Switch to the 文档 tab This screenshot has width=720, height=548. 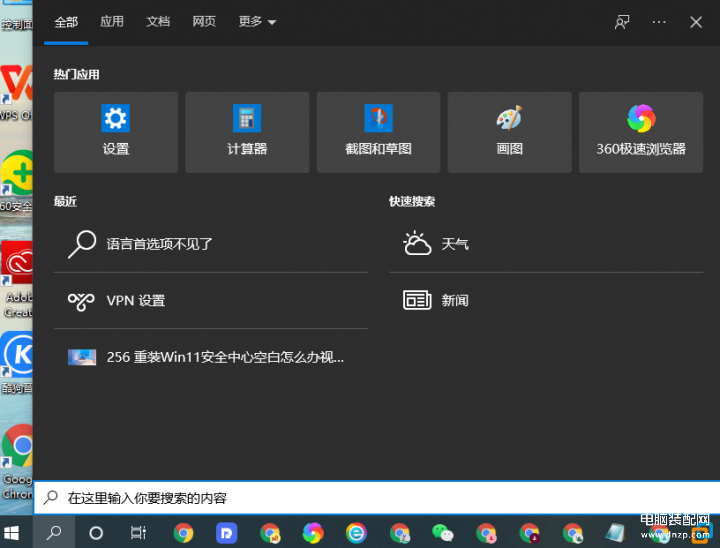coord(158,22)
